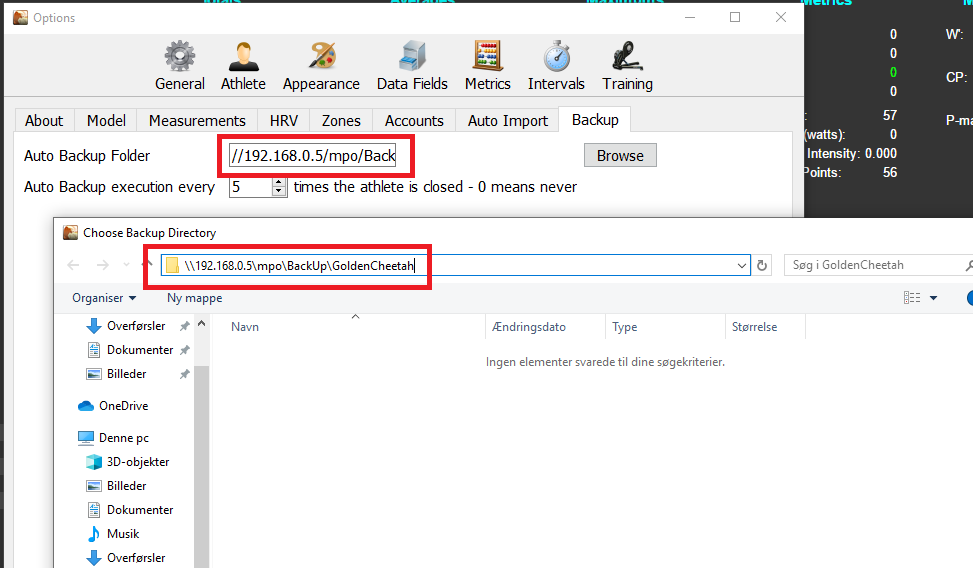The image size is (973, 568).
Task: Click the Options window title icon
Action: (20, 17)
